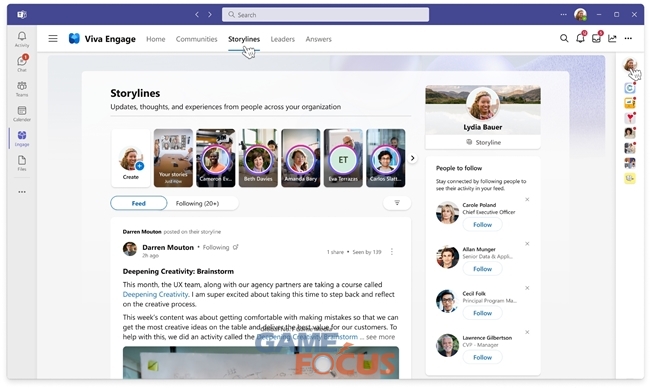This screenshot has height=388, width=650.
Task: Open the Activity bell in Teams sidebar
Action: [x=22, y=39]
